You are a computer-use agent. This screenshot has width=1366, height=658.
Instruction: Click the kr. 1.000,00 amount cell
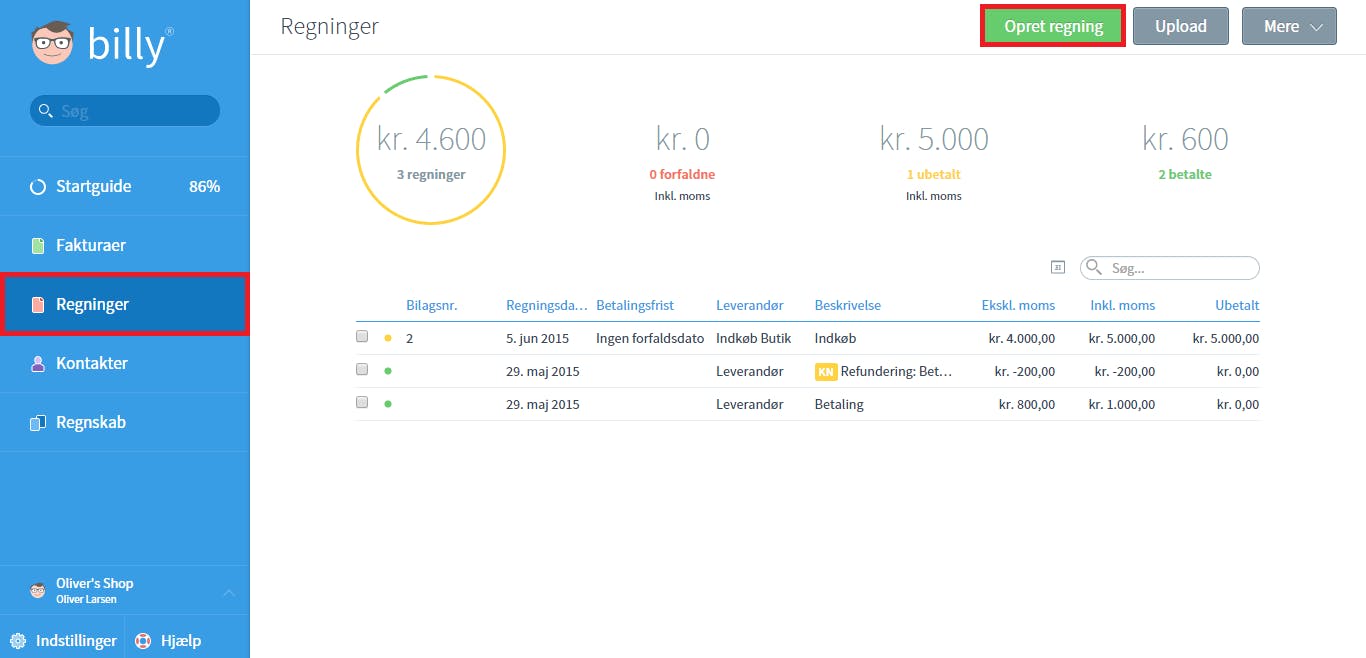[x=1122, y=404]
